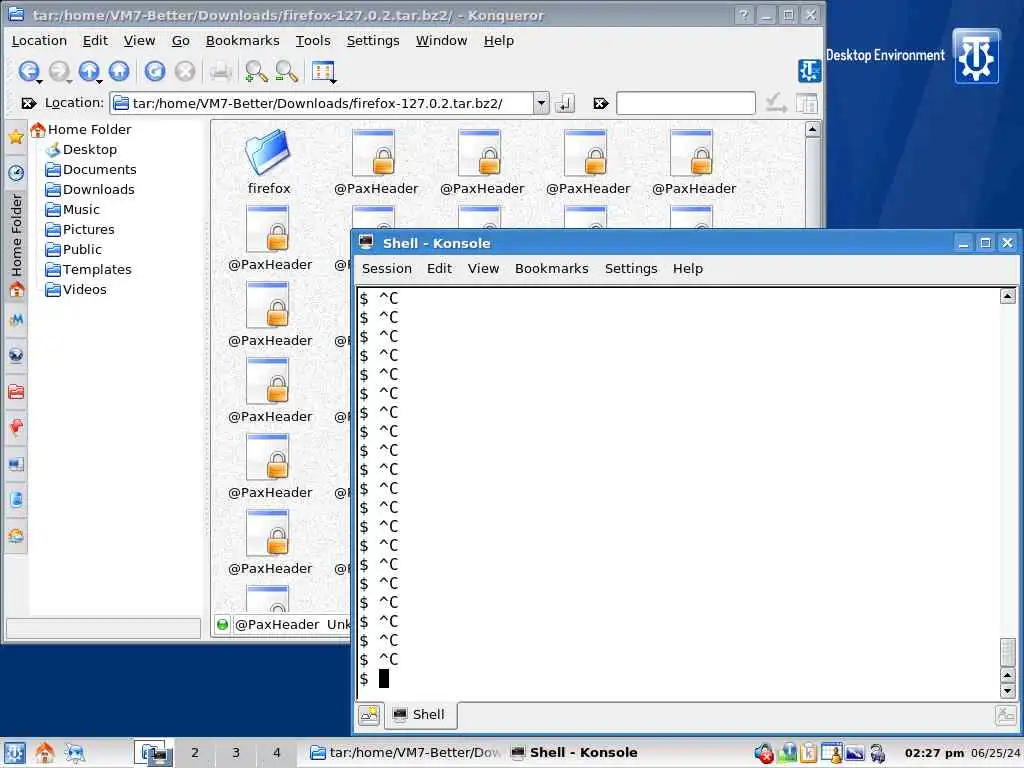This screenshot has height=768, width=1024.
Task: Click the Trinity logo in the Konqueror toolbar
Action: pyautogui.click(x=809, y=71)
